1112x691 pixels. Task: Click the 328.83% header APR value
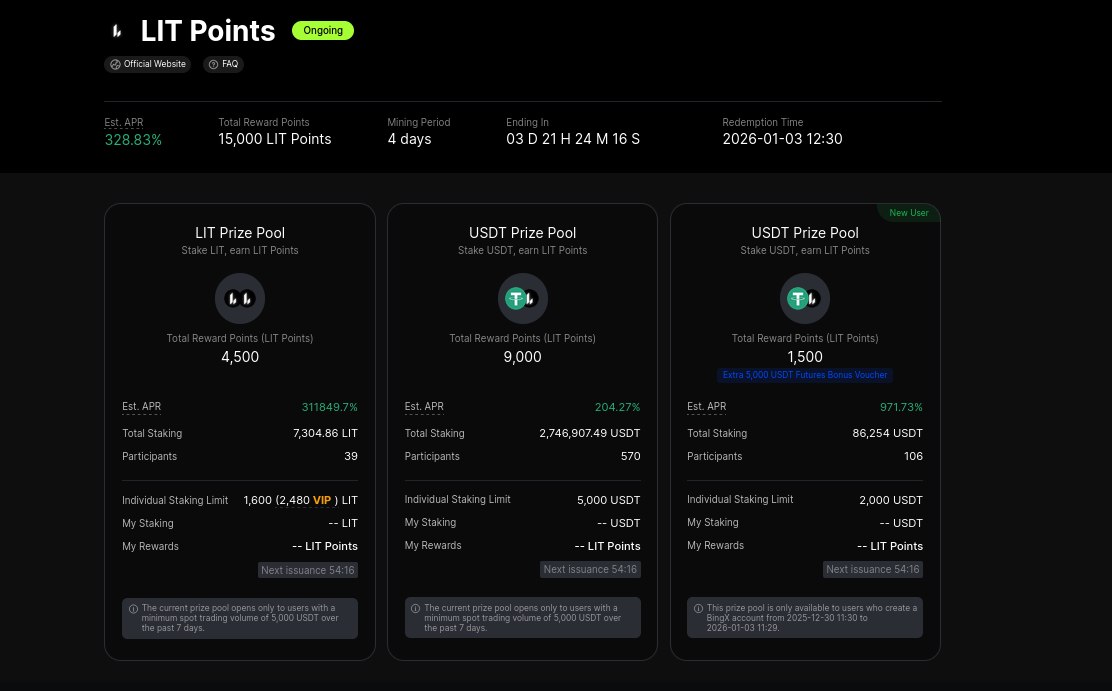[133, 140]
